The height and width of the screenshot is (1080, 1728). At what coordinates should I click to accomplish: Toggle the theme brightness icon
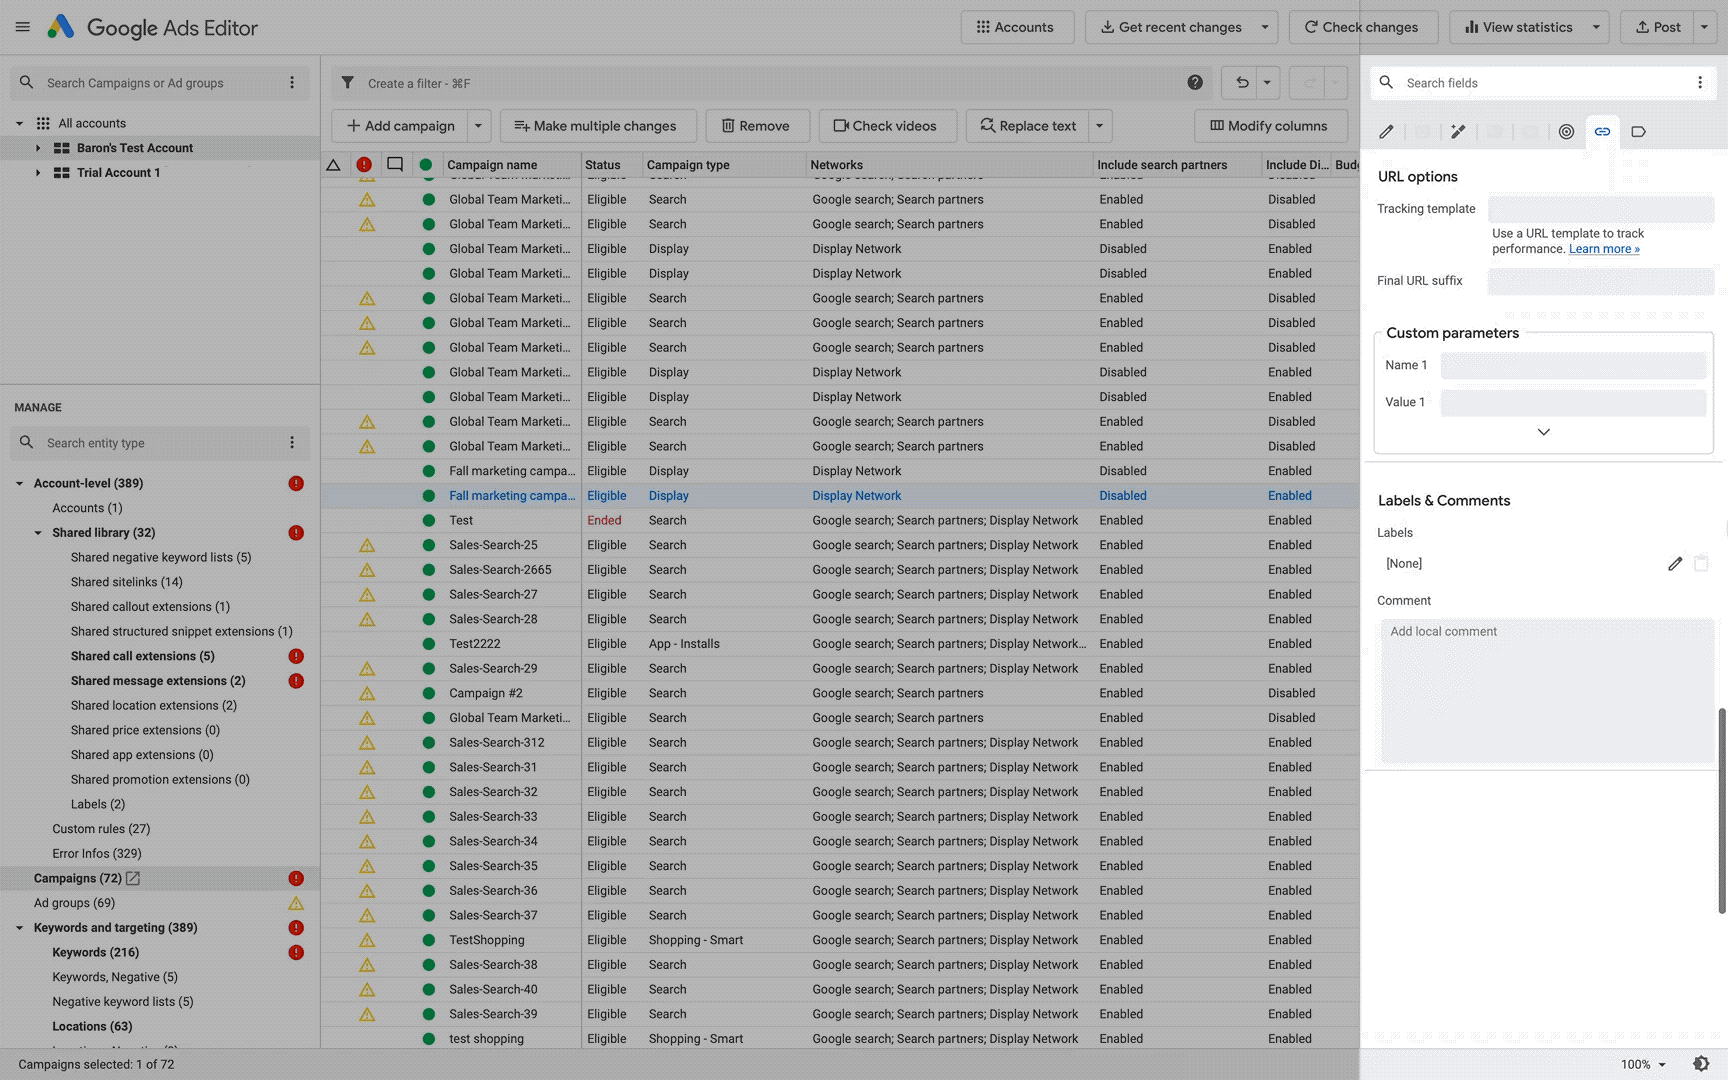(1701, 1064)
